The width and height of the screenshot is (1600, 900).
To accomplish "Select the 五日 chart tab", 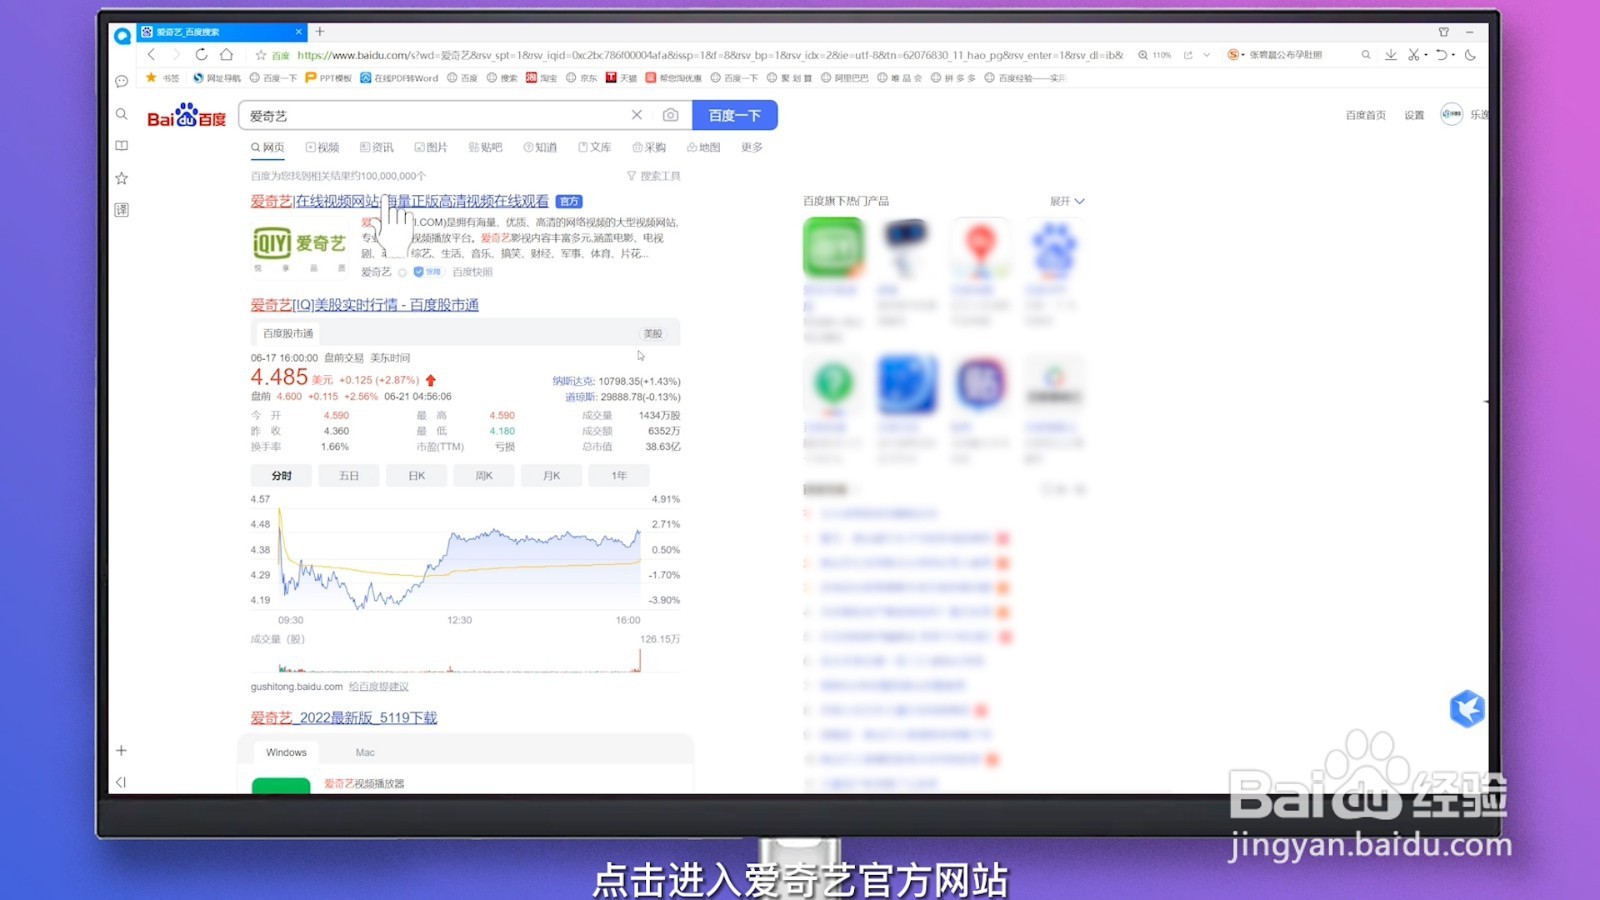I will coord(349,476).
